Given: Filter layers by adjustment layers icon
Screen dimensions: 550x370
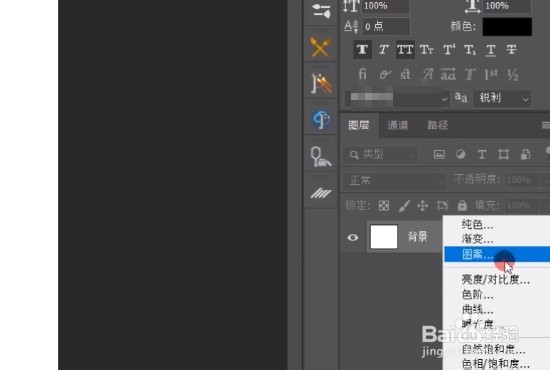Looking at the screenshot, I should [461, 154].
